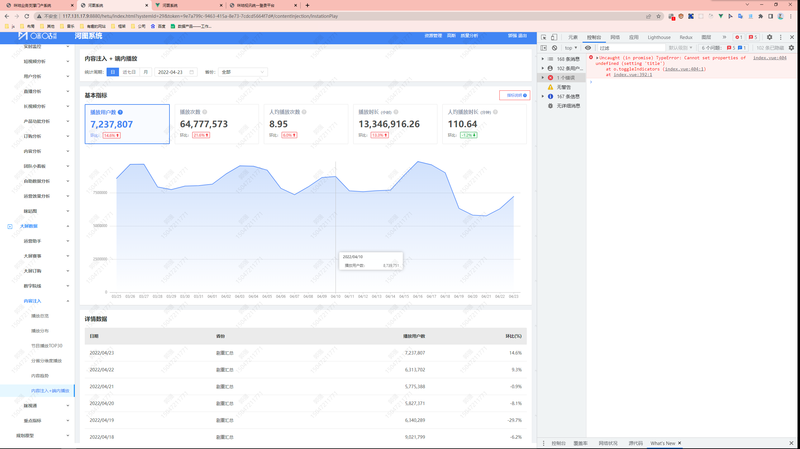Show more DevTools tabs with double chevron
Screen dimensions: 800x449
724,37
